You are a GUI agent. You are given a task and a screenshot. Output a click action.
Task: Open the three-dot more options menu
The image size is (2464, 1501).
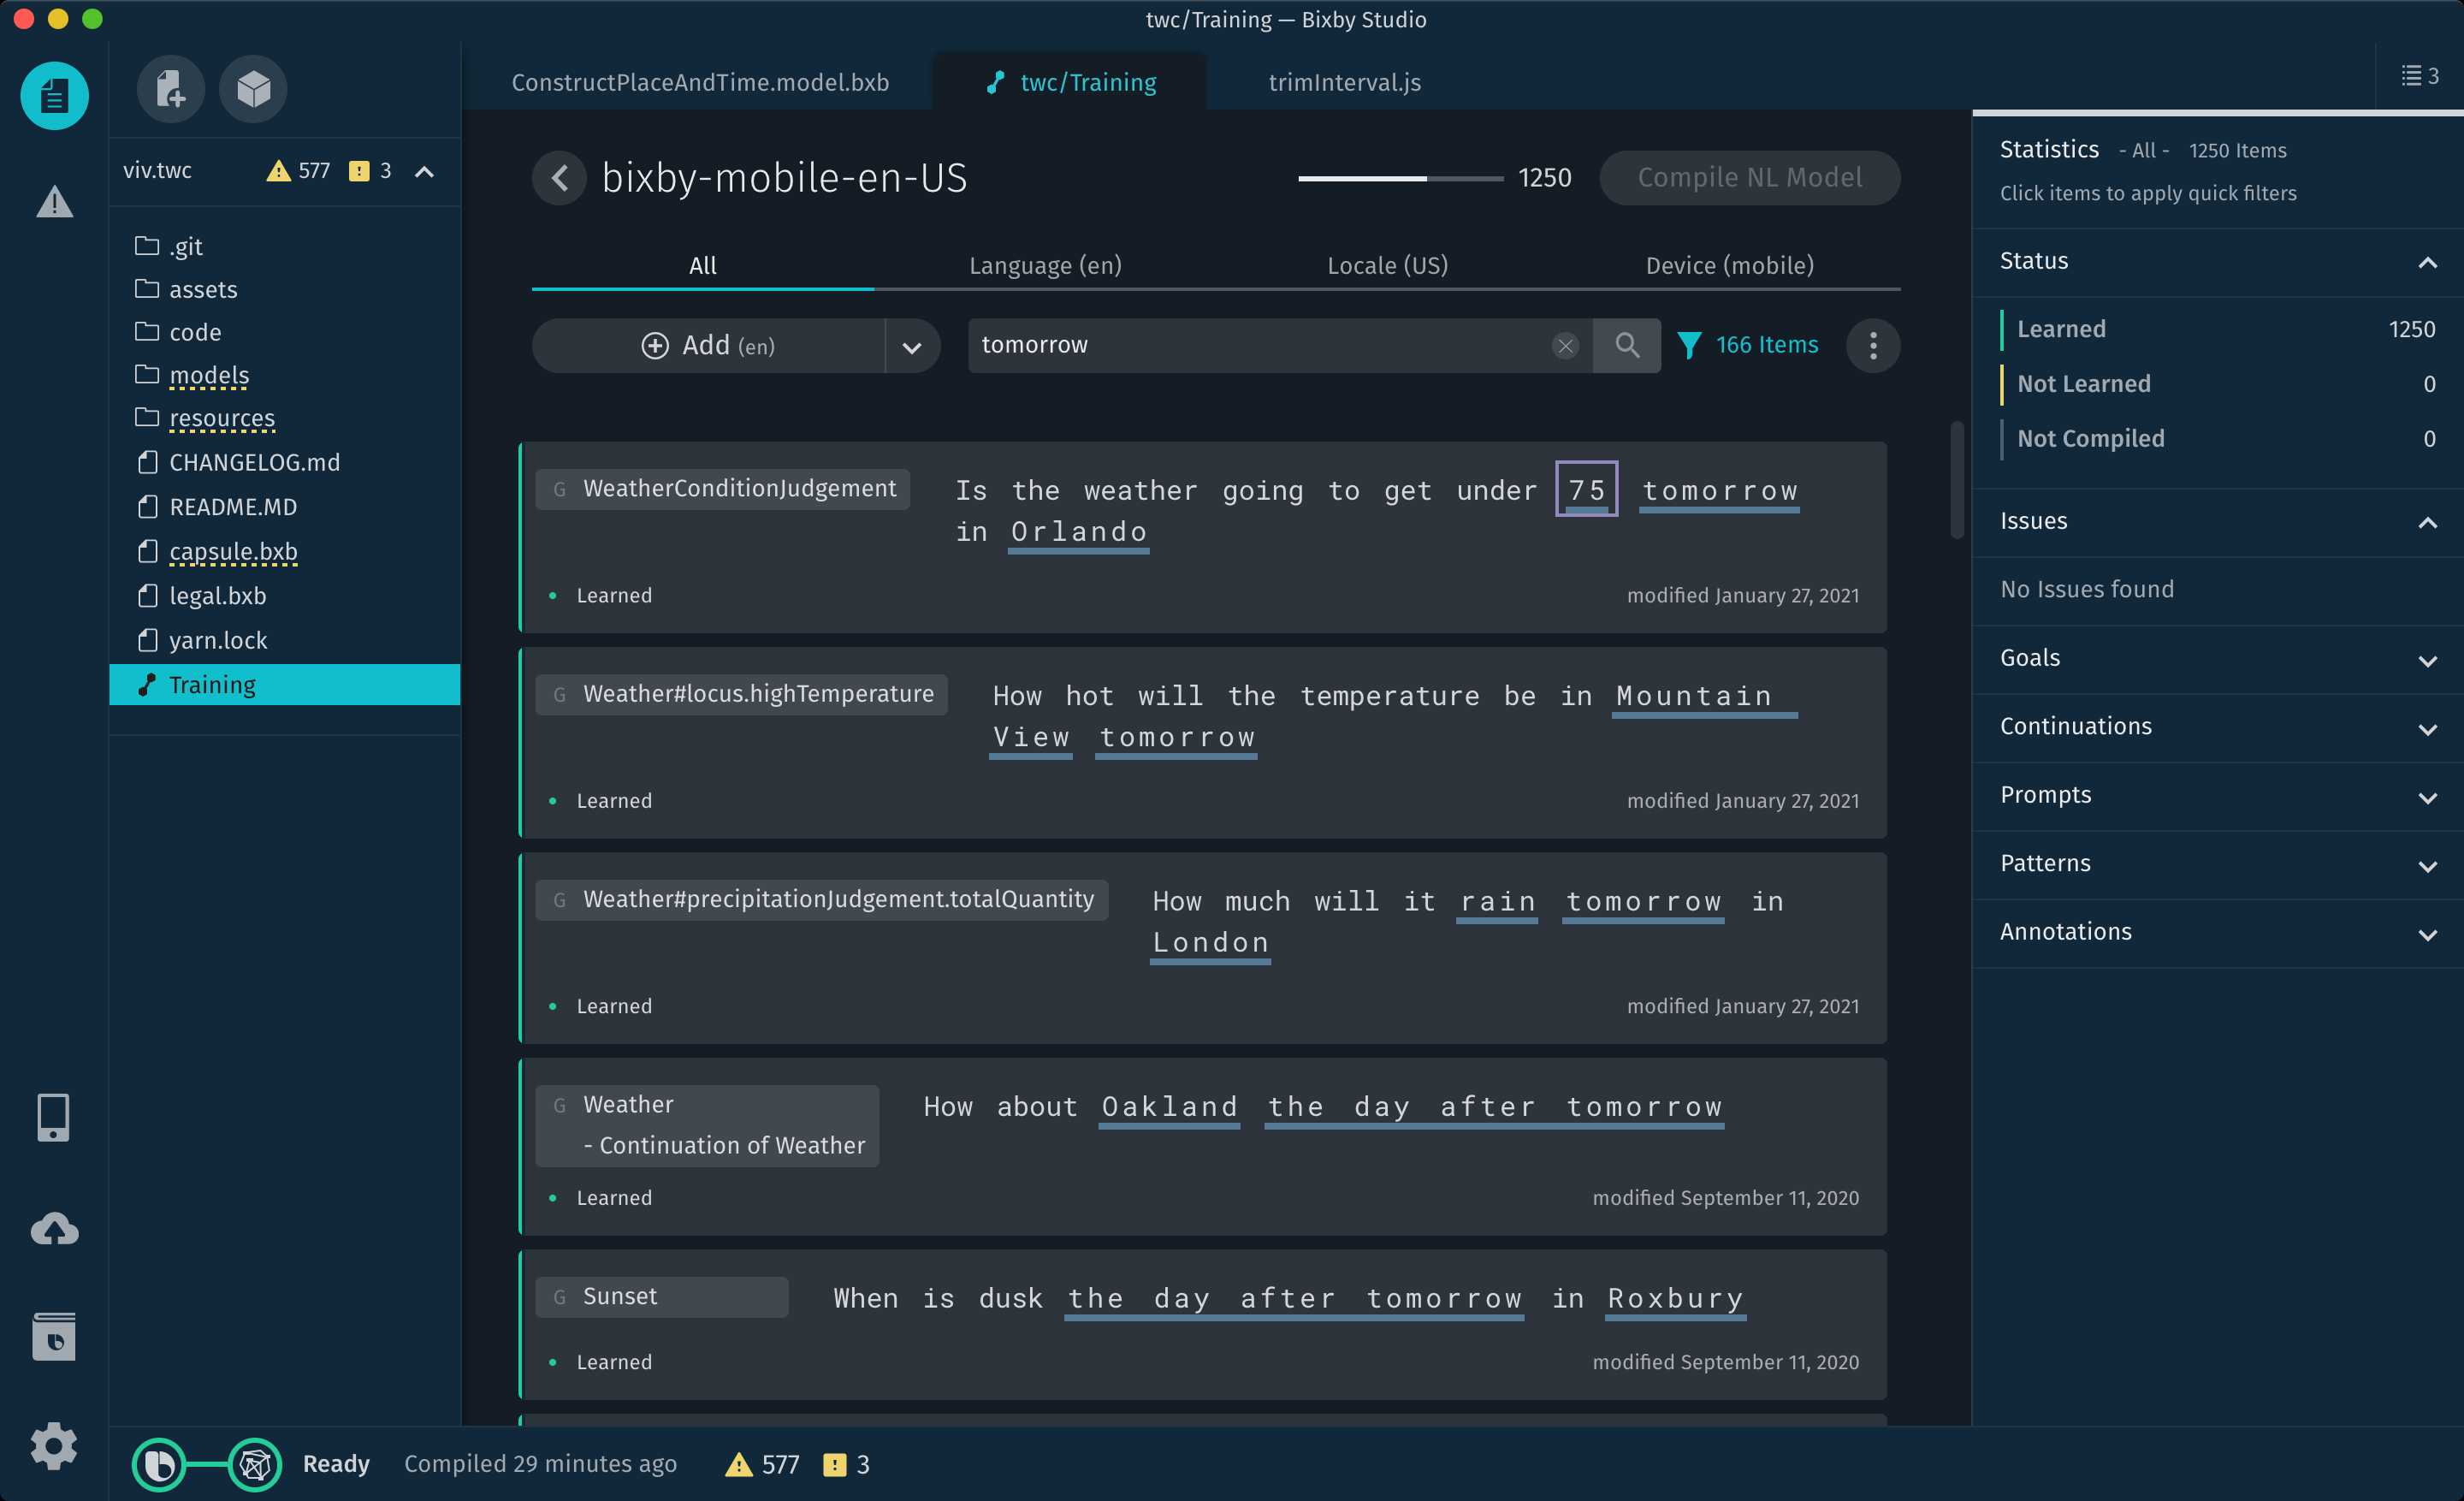(1873, 346)
